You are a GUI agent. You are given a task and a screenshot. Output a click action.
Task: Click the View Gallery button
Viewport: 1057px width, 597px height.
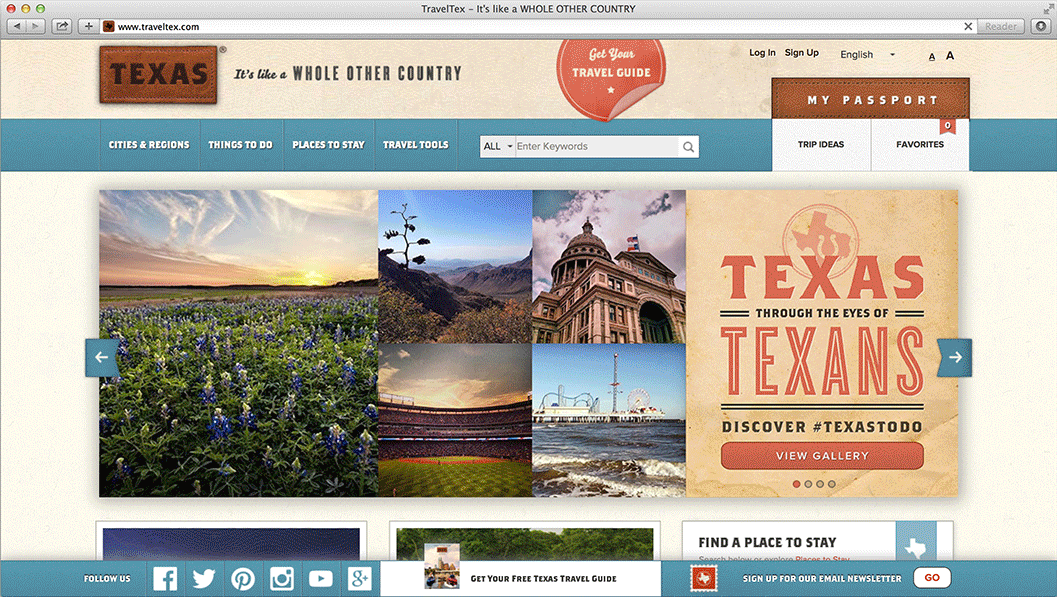(x=822, y=455)
